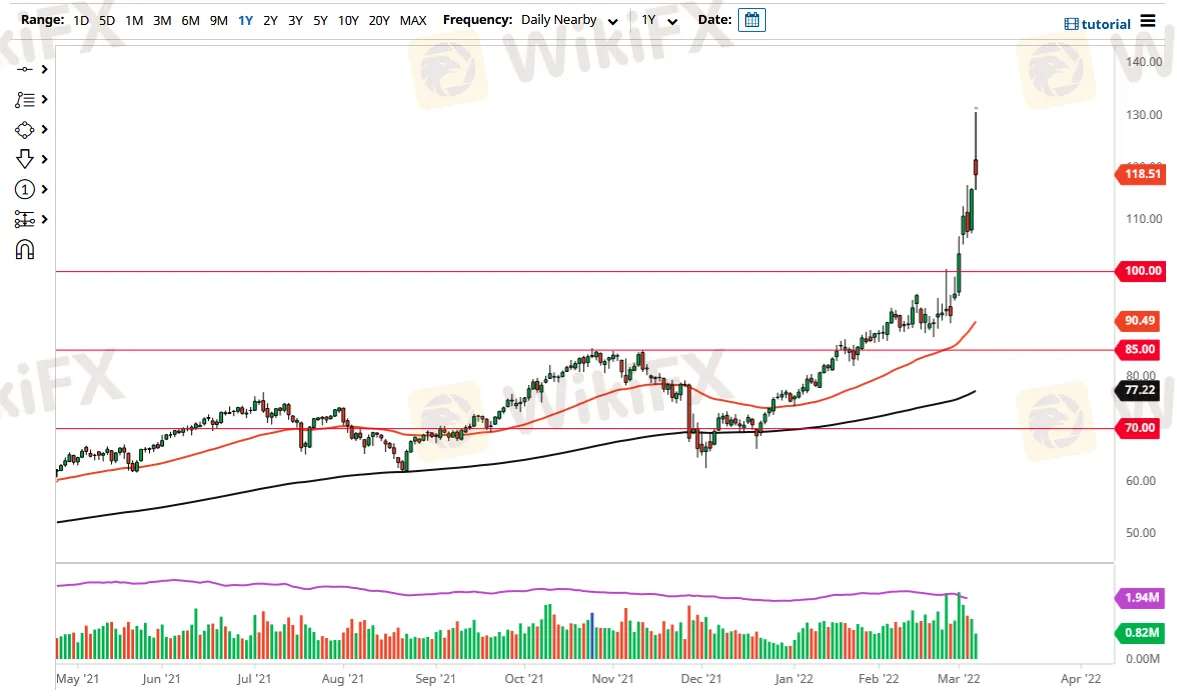This screenshot has height=699, width=1177.
Task: Click the 100.00 red price level label
Action: click(x=1142, y=271)
